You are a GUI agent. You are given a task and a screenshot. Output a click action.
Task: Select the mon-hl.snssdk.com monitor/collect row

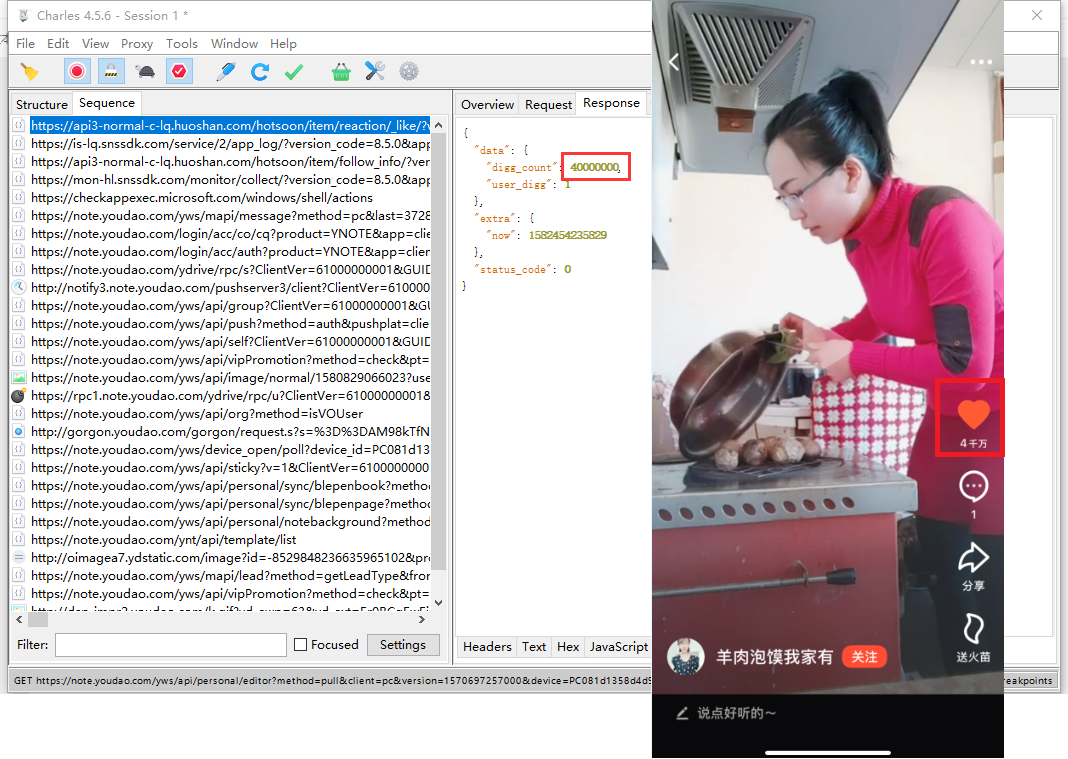tap(230, 180)
